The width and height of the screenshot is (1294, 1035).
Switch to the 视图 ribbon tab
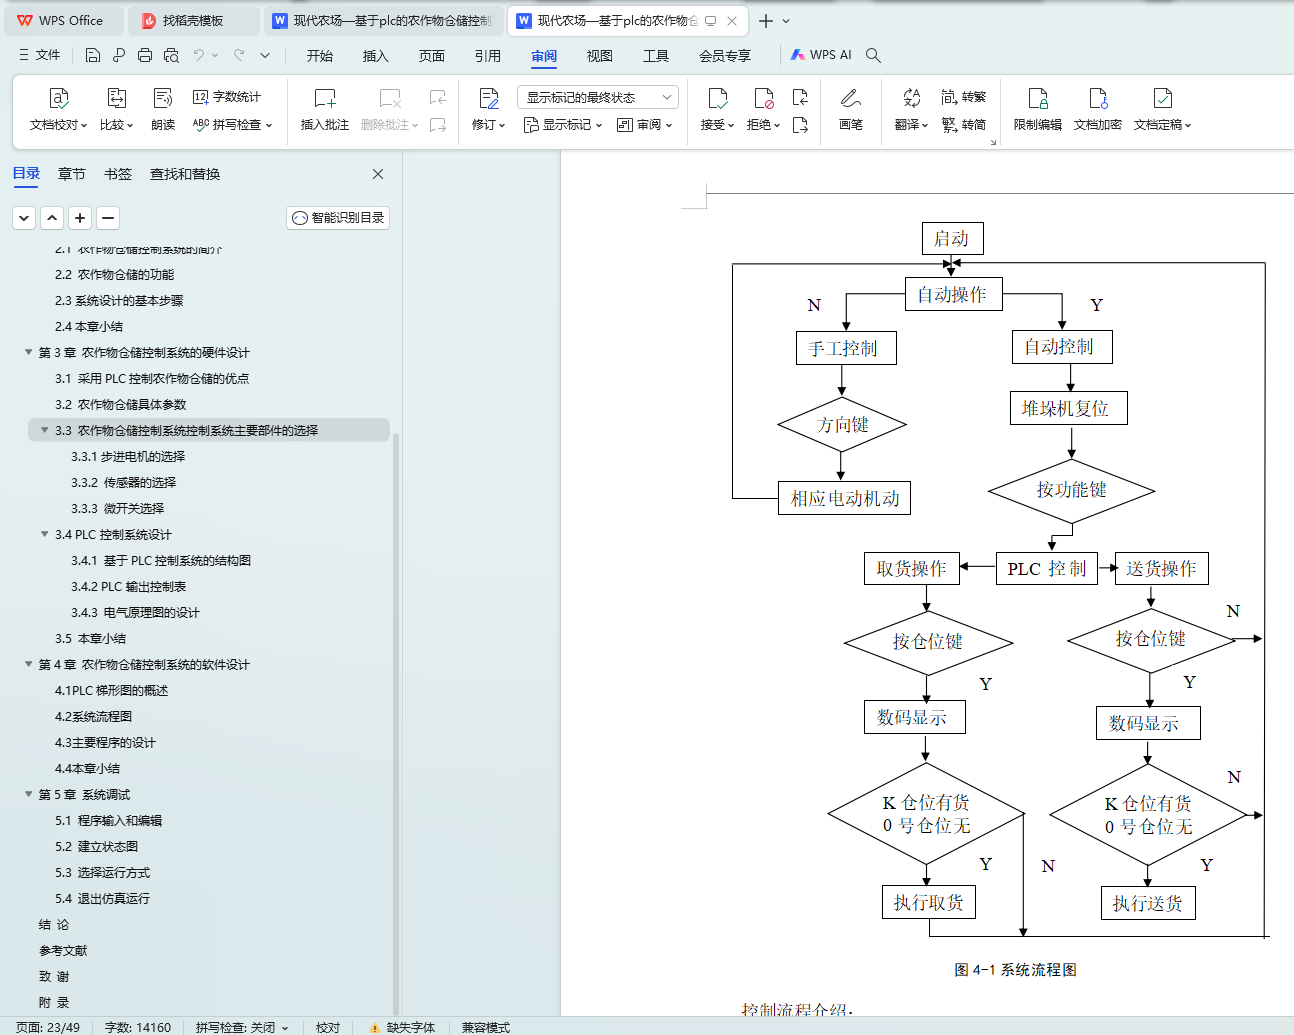[x=600, y=56]
